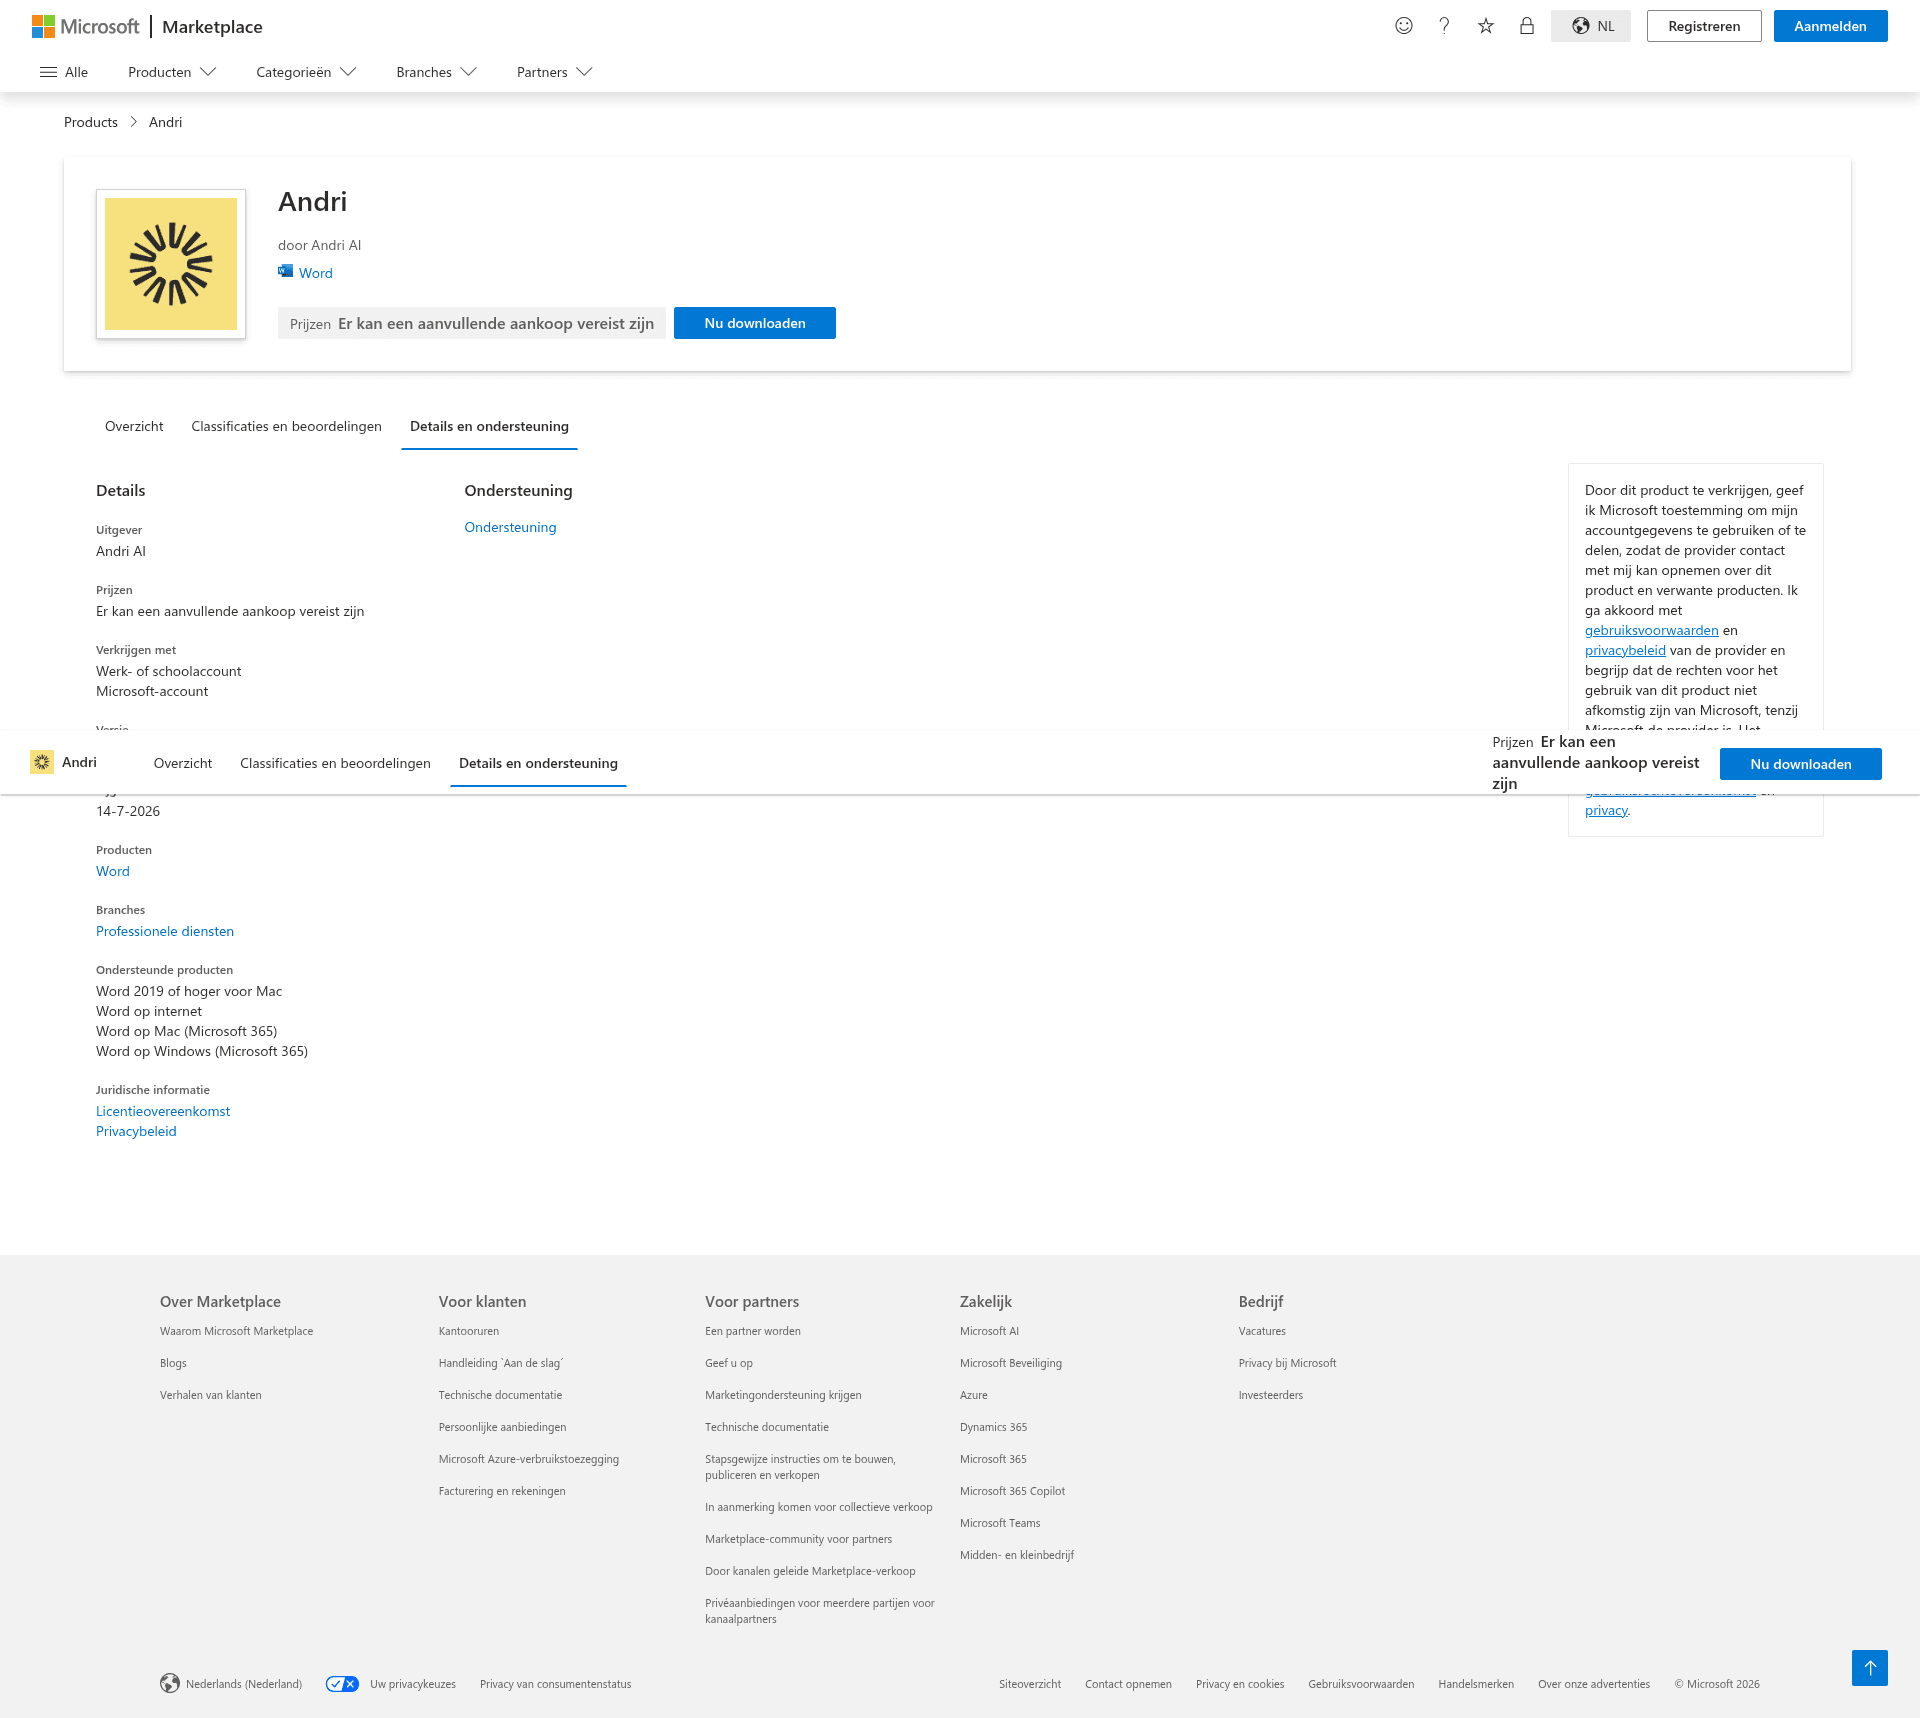Image resolution: width=1920 pixels, height=1718 pixels.
Task: Open the Alle hamburger menu
Action: pyautogui.click(x=64, y=72)
